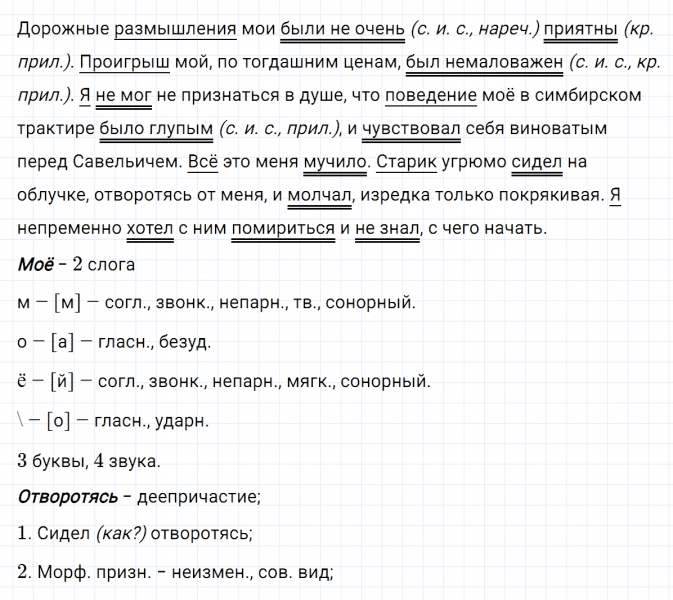Click the bold heading "Моё"

click(37, 264)
